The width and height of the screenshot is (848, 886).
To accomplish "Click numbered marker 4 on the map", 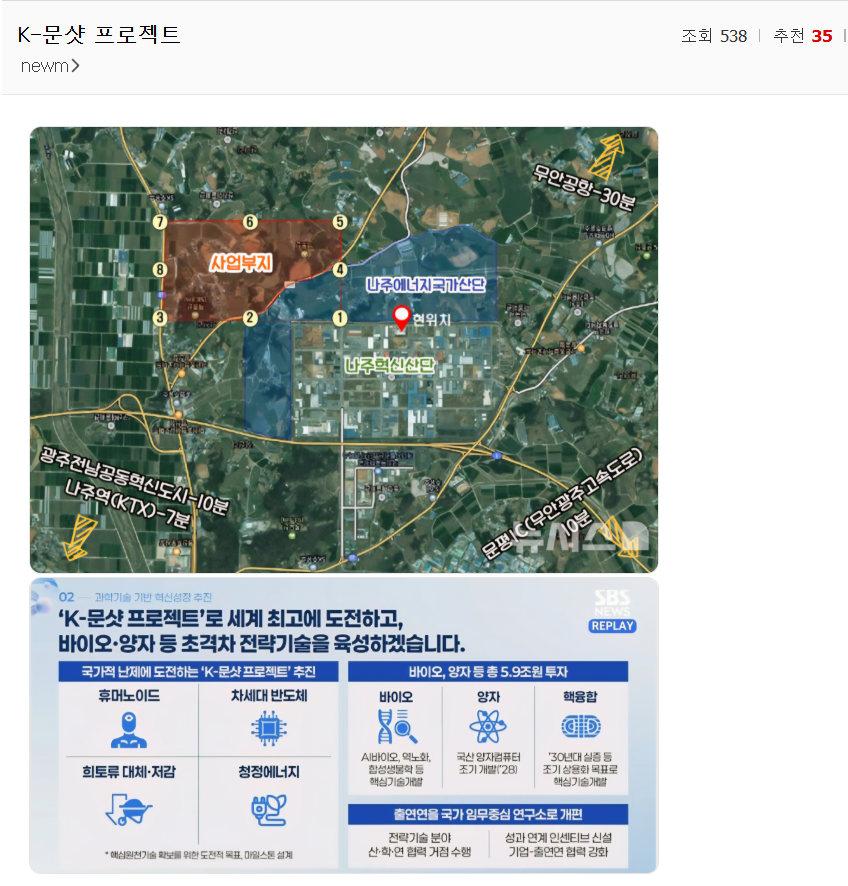I will tap(340, 269).
